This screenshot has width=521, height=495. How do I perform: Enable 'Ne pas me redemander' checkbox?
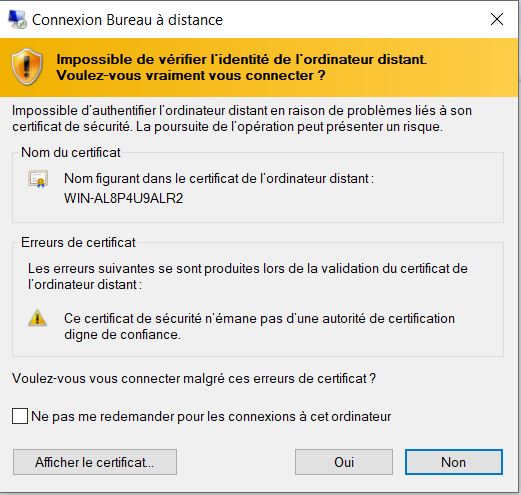[x=20, y=416]
